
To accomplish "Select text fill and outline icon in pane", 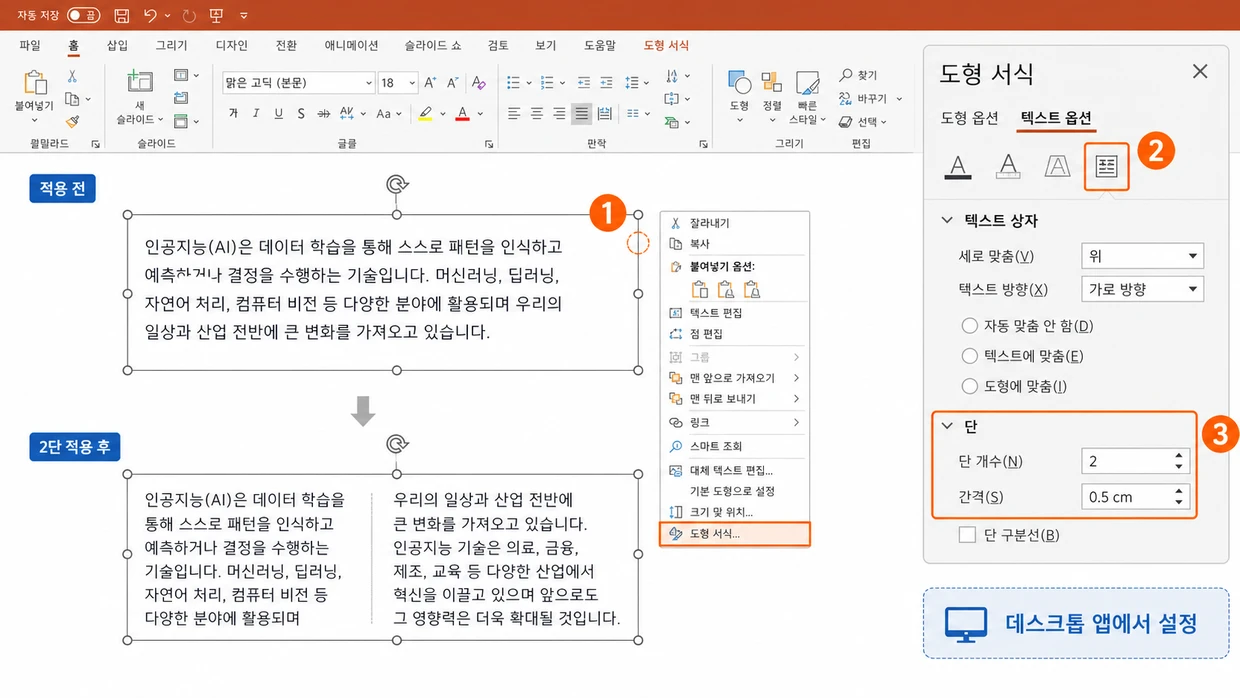I will pyautogui.click(x=958, y=166).
